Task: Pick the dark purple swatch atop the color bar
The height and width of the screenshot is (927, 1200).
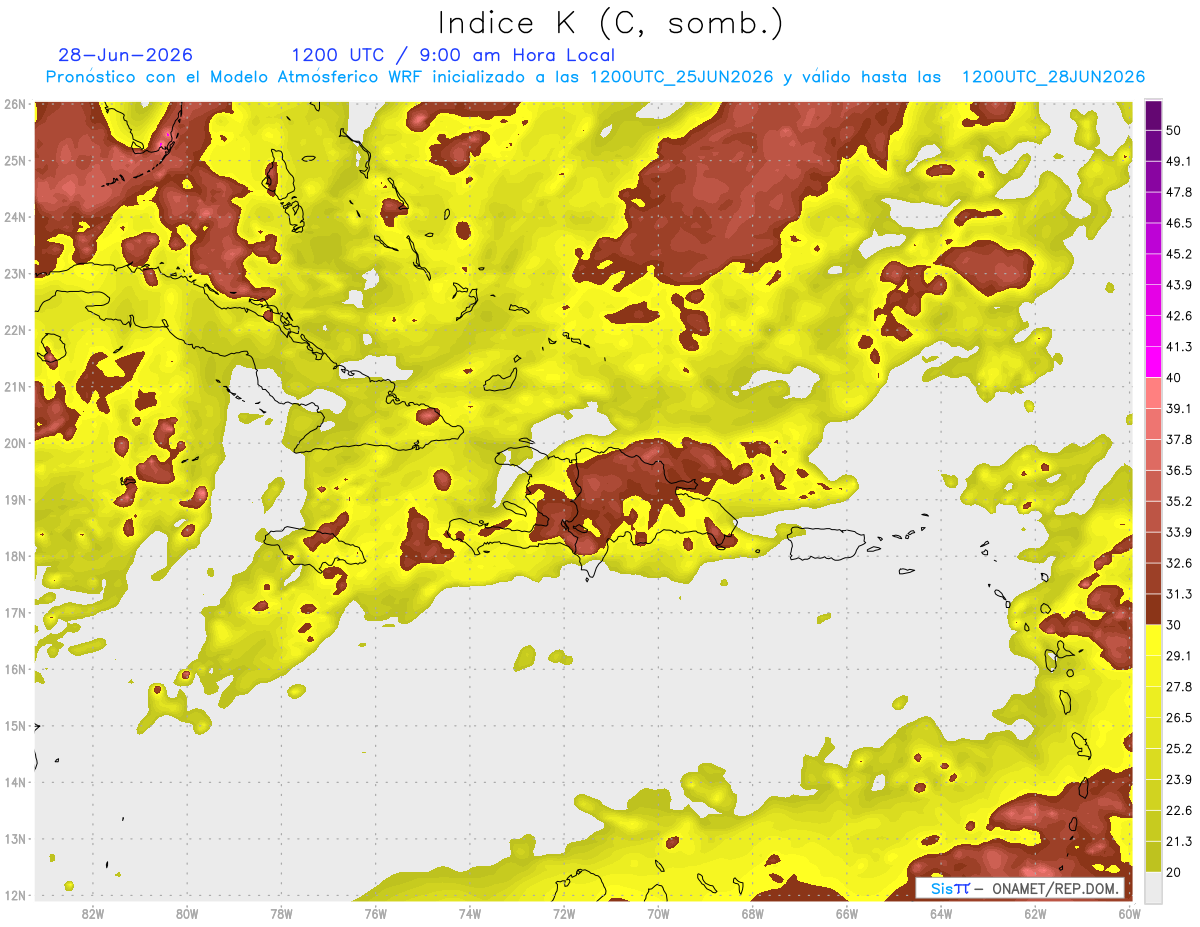Action: pyautogui.click(x=1153, y=115)
